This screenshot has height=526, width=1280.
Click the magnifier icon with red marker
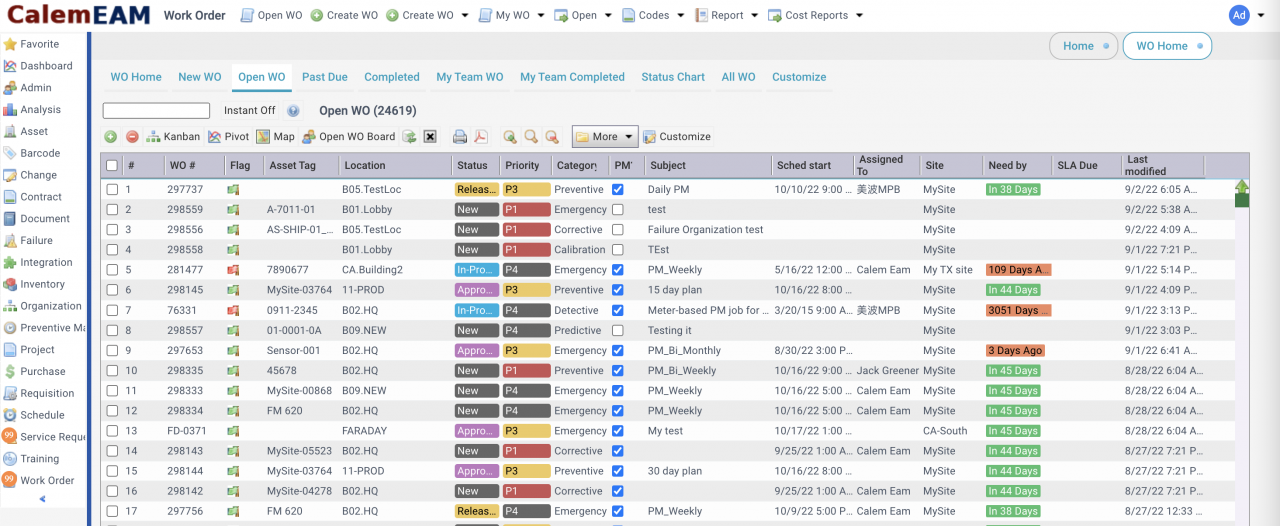551,137
